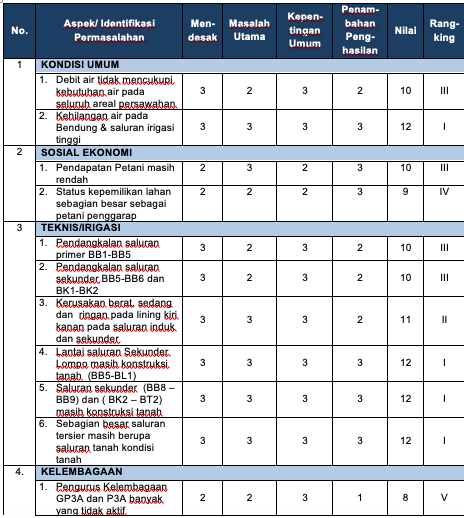
Task: Click the 'Debit air tidak mencukupi' text cell
Action: [x=109, y=91]
